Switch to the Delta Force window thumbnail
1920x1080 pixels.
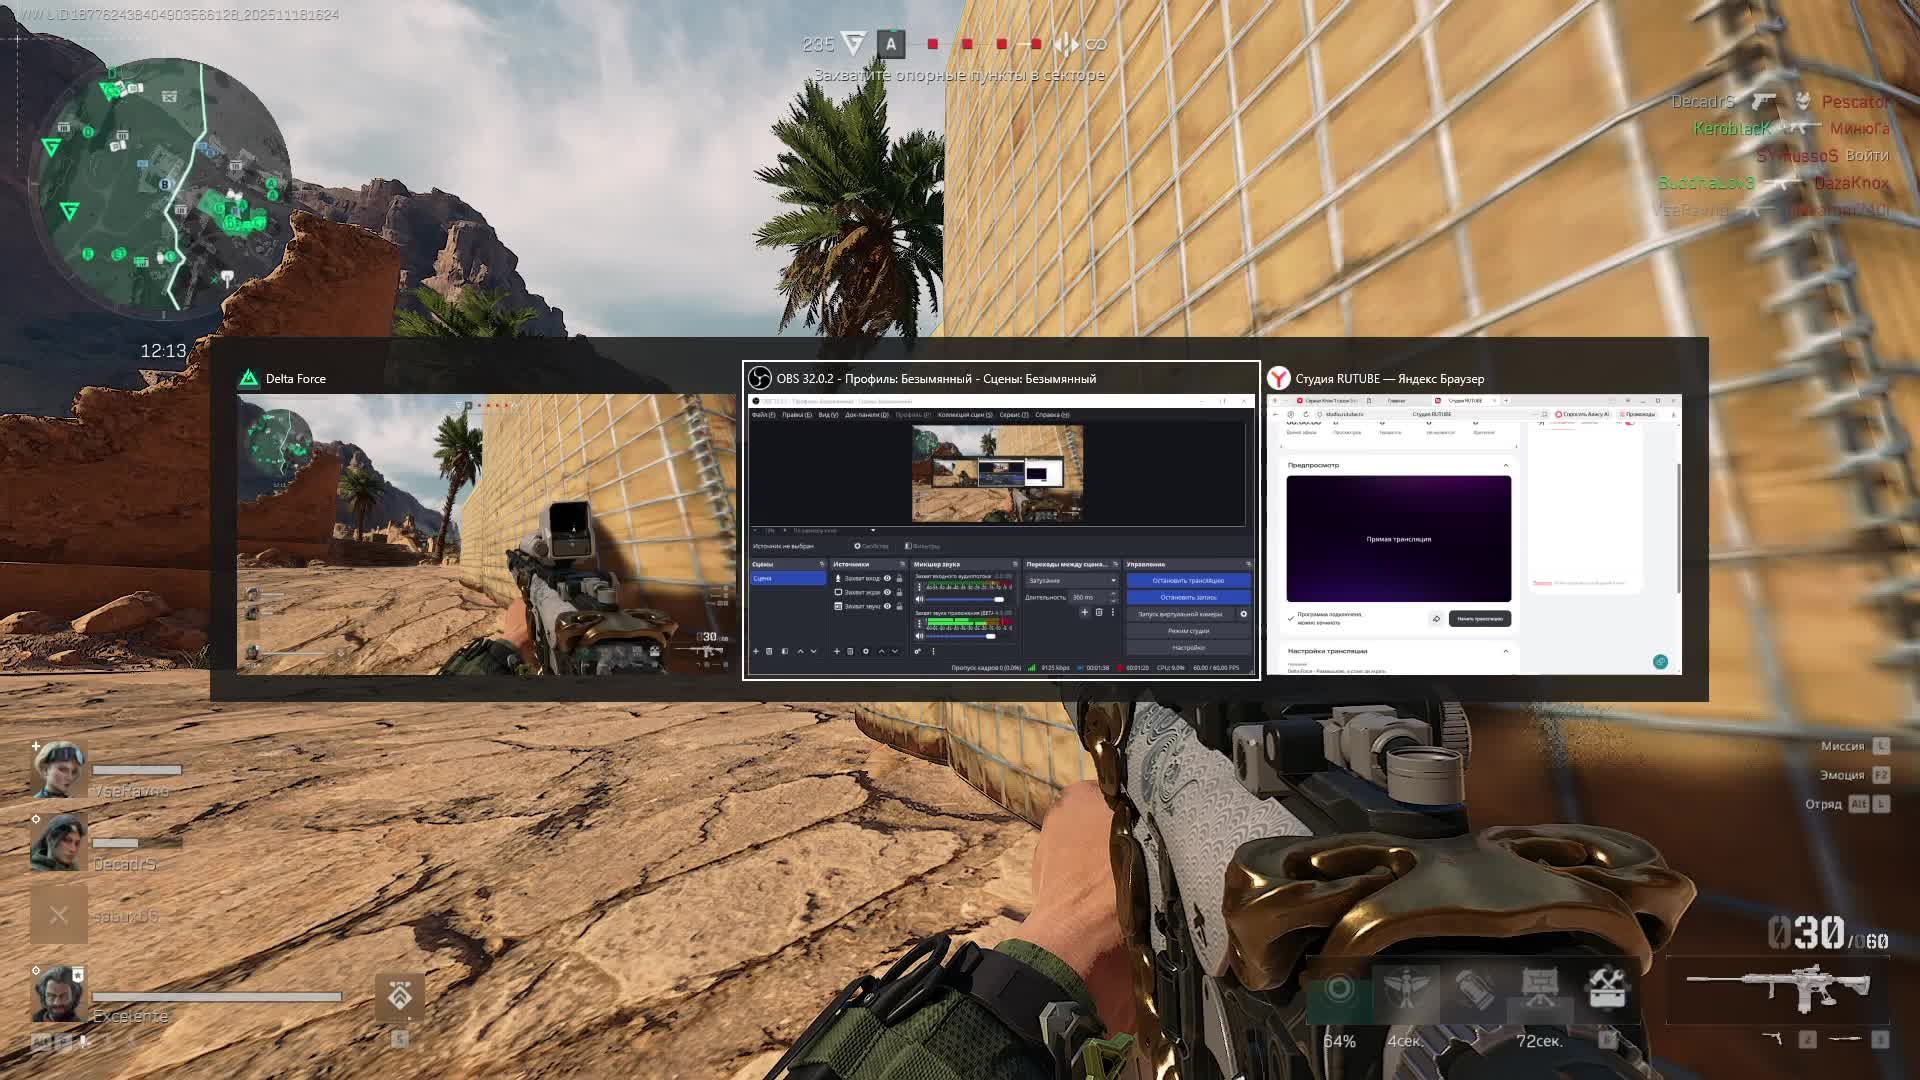tap(486, 533)
